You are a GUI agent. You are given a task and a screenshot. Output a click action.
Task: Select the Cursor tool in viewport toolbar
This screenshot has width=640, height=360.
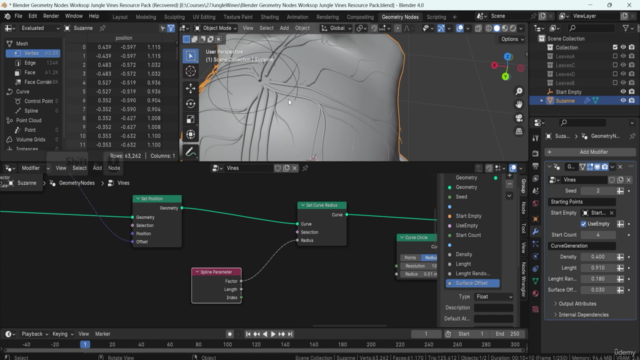click(190, 71)
